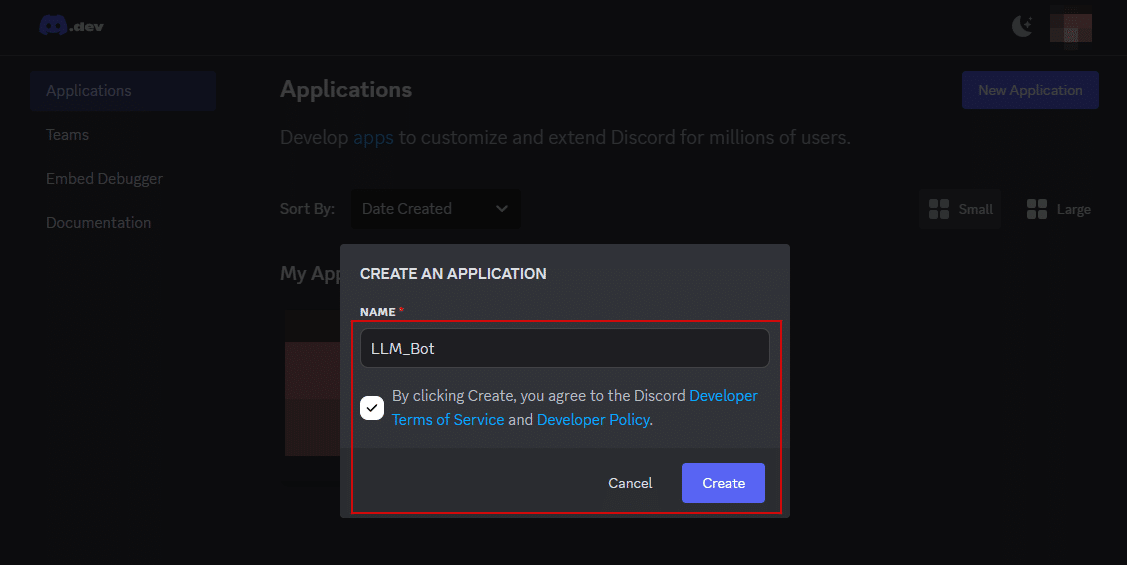Click the New Application button
Image resolution: width=1127 pixels, height=565 pixels.
coord(1030,90)
